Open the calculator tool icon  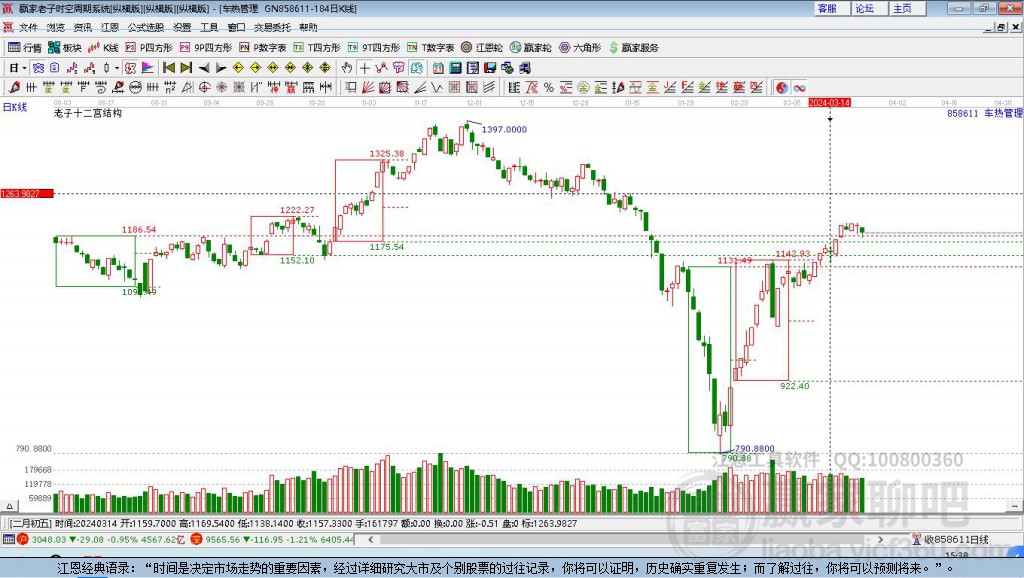pyautogui.click(x=455, y=68)
